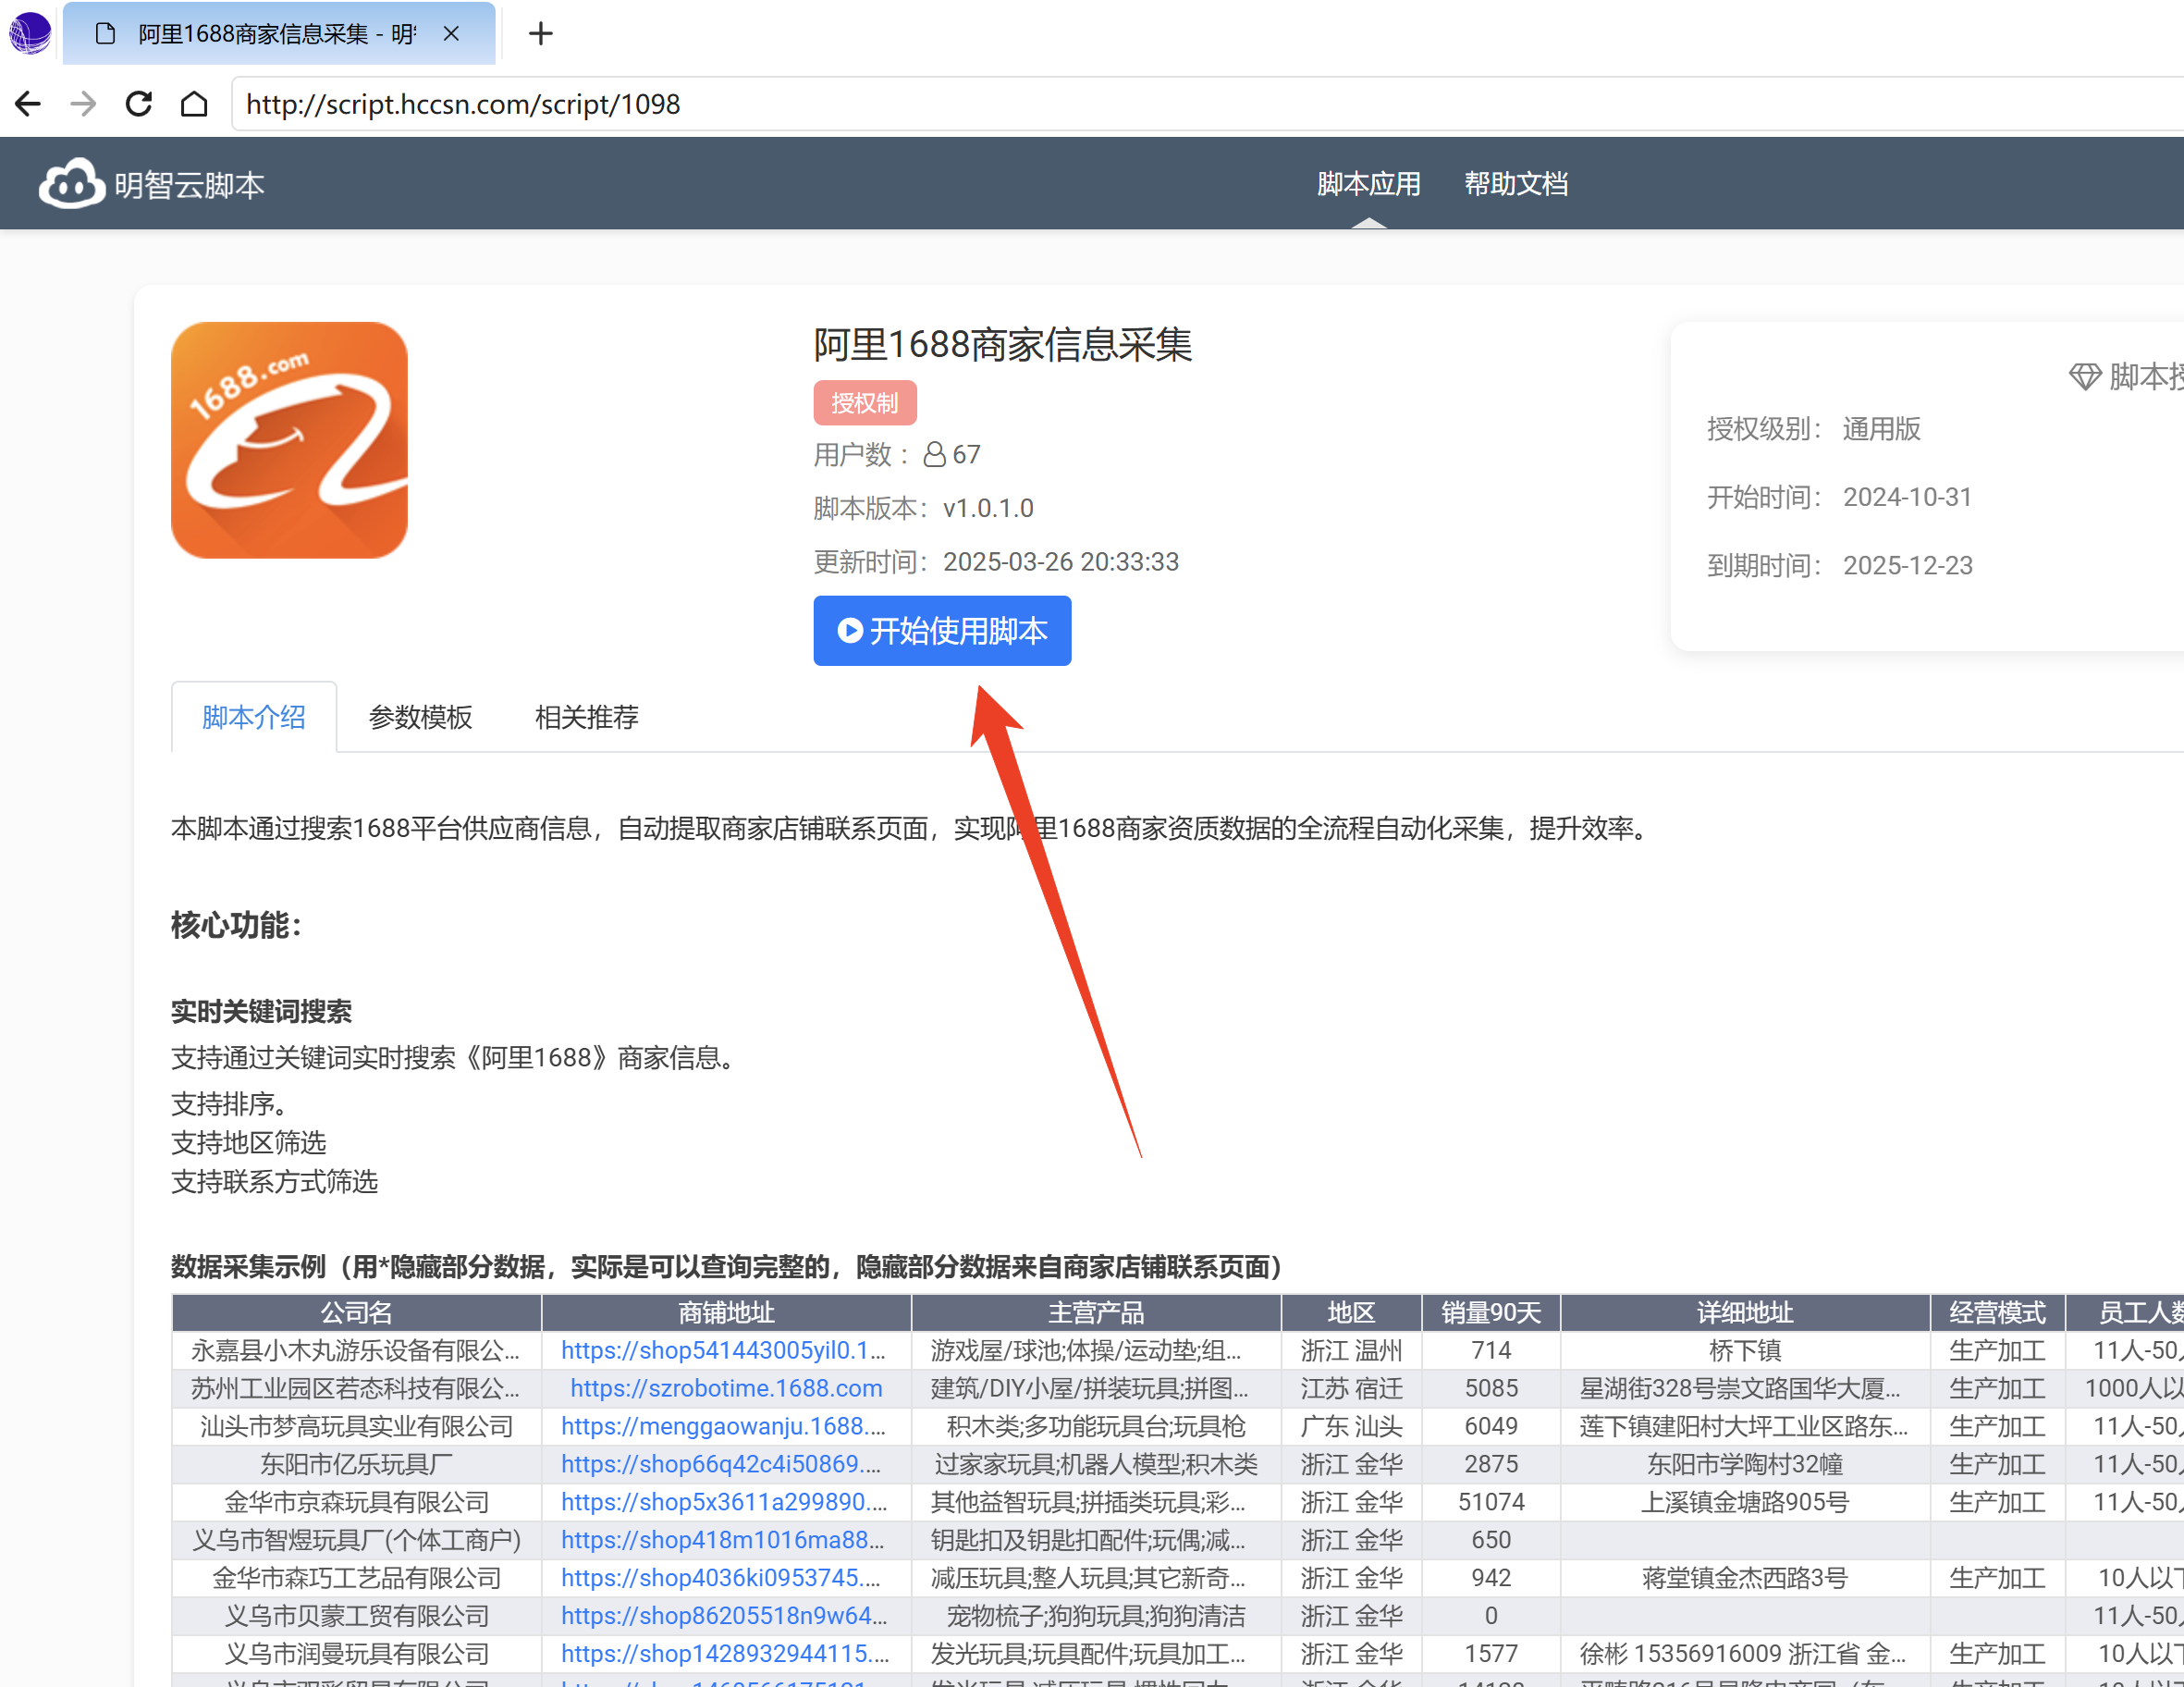
Task: Open the https://shop4036ki0953745 shop link
Action: (721, 1578)
